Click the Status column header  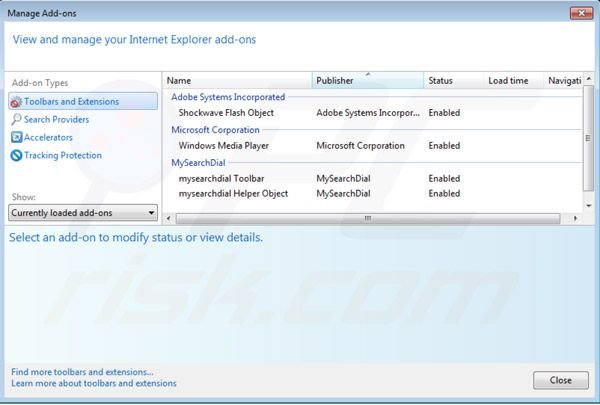coord(453,81)
